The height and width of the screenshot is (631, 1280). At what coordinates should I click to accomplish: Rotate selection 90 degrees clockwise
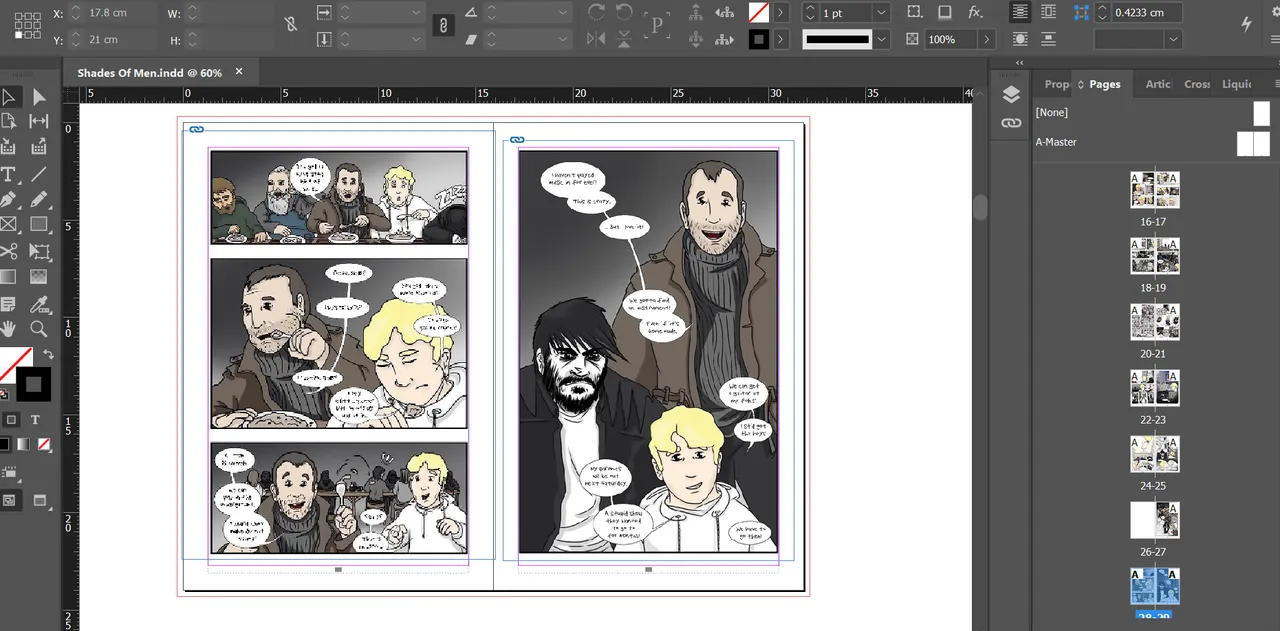[x=596, y=13]
